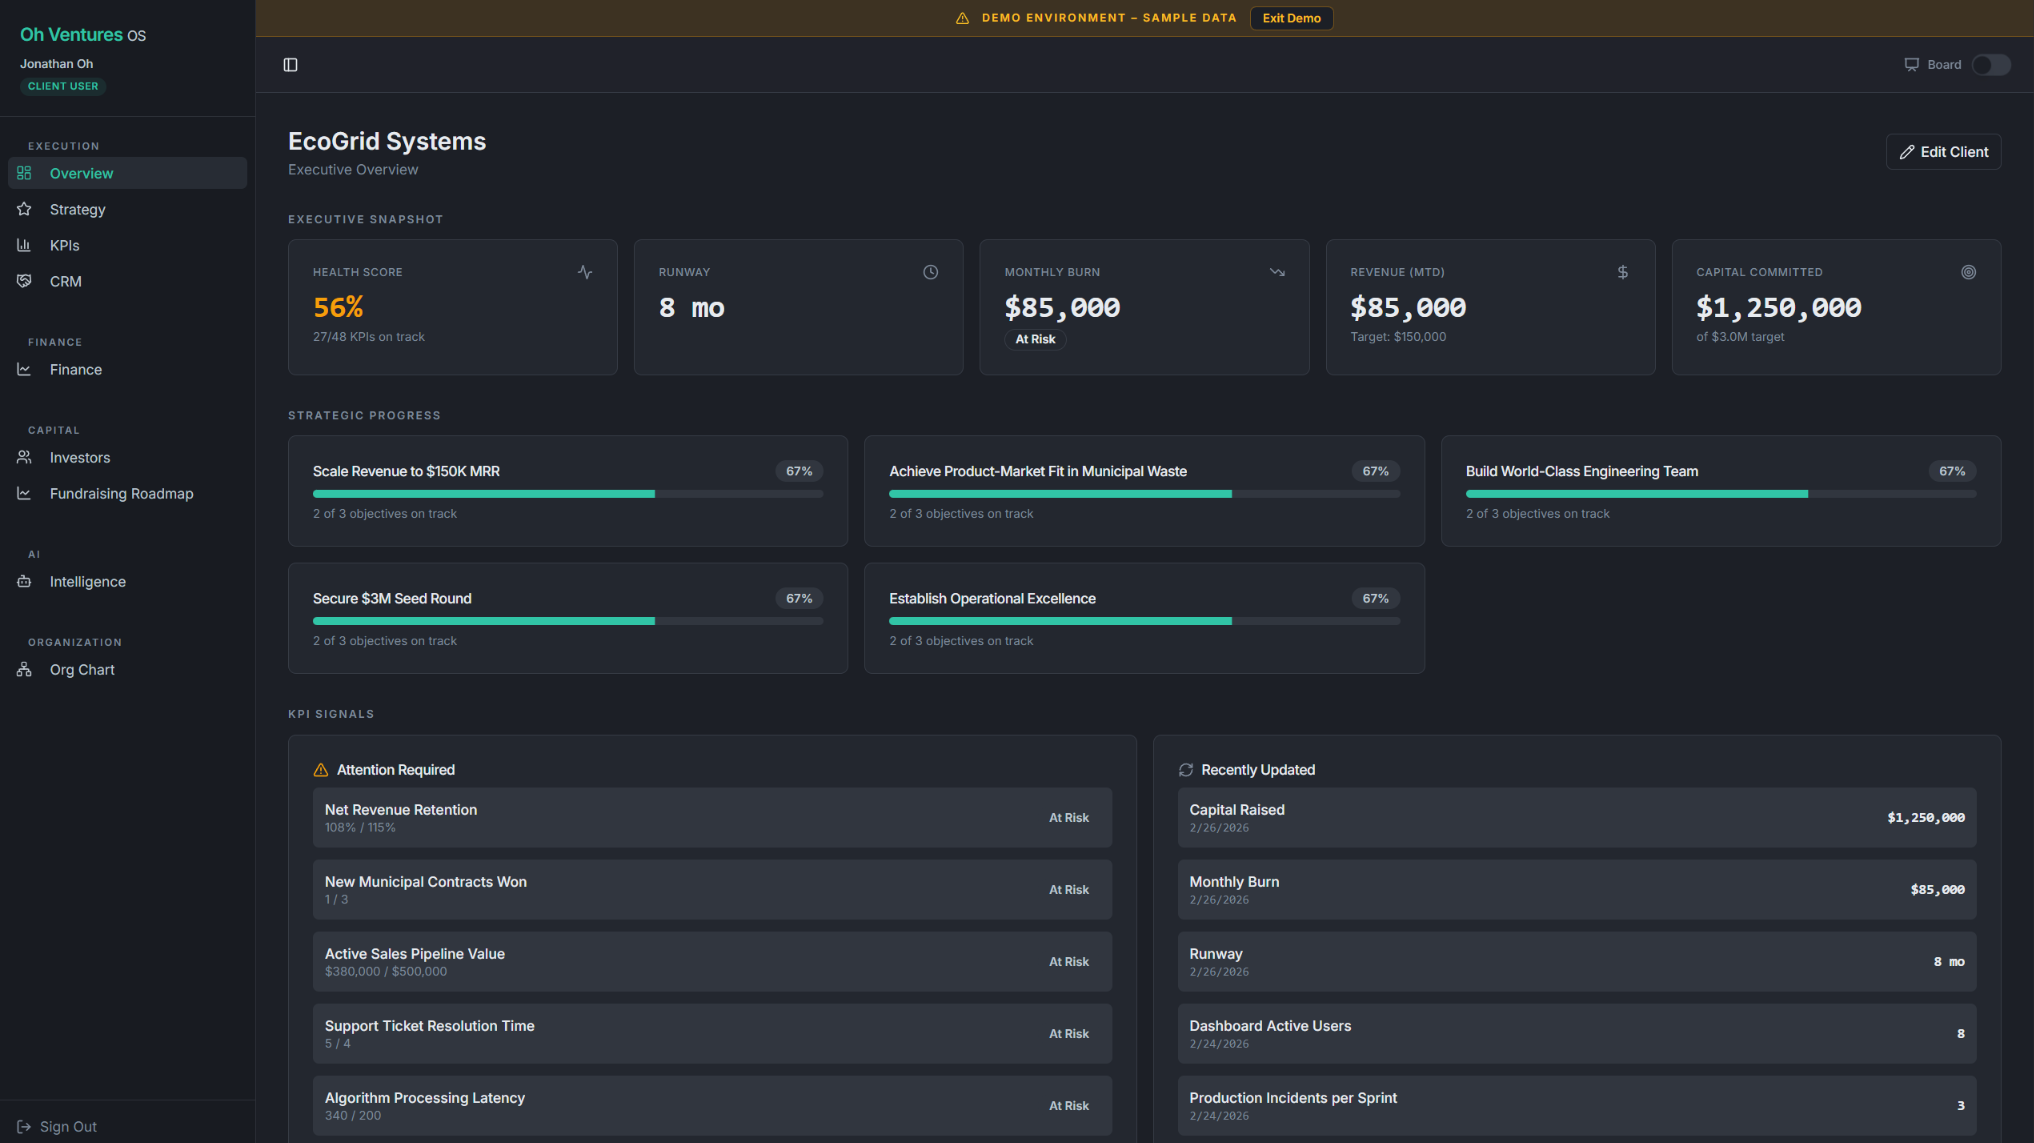Click the Attention Required warning icon
This screenshot has width=2034, height=1143.
tap(321, 770)
